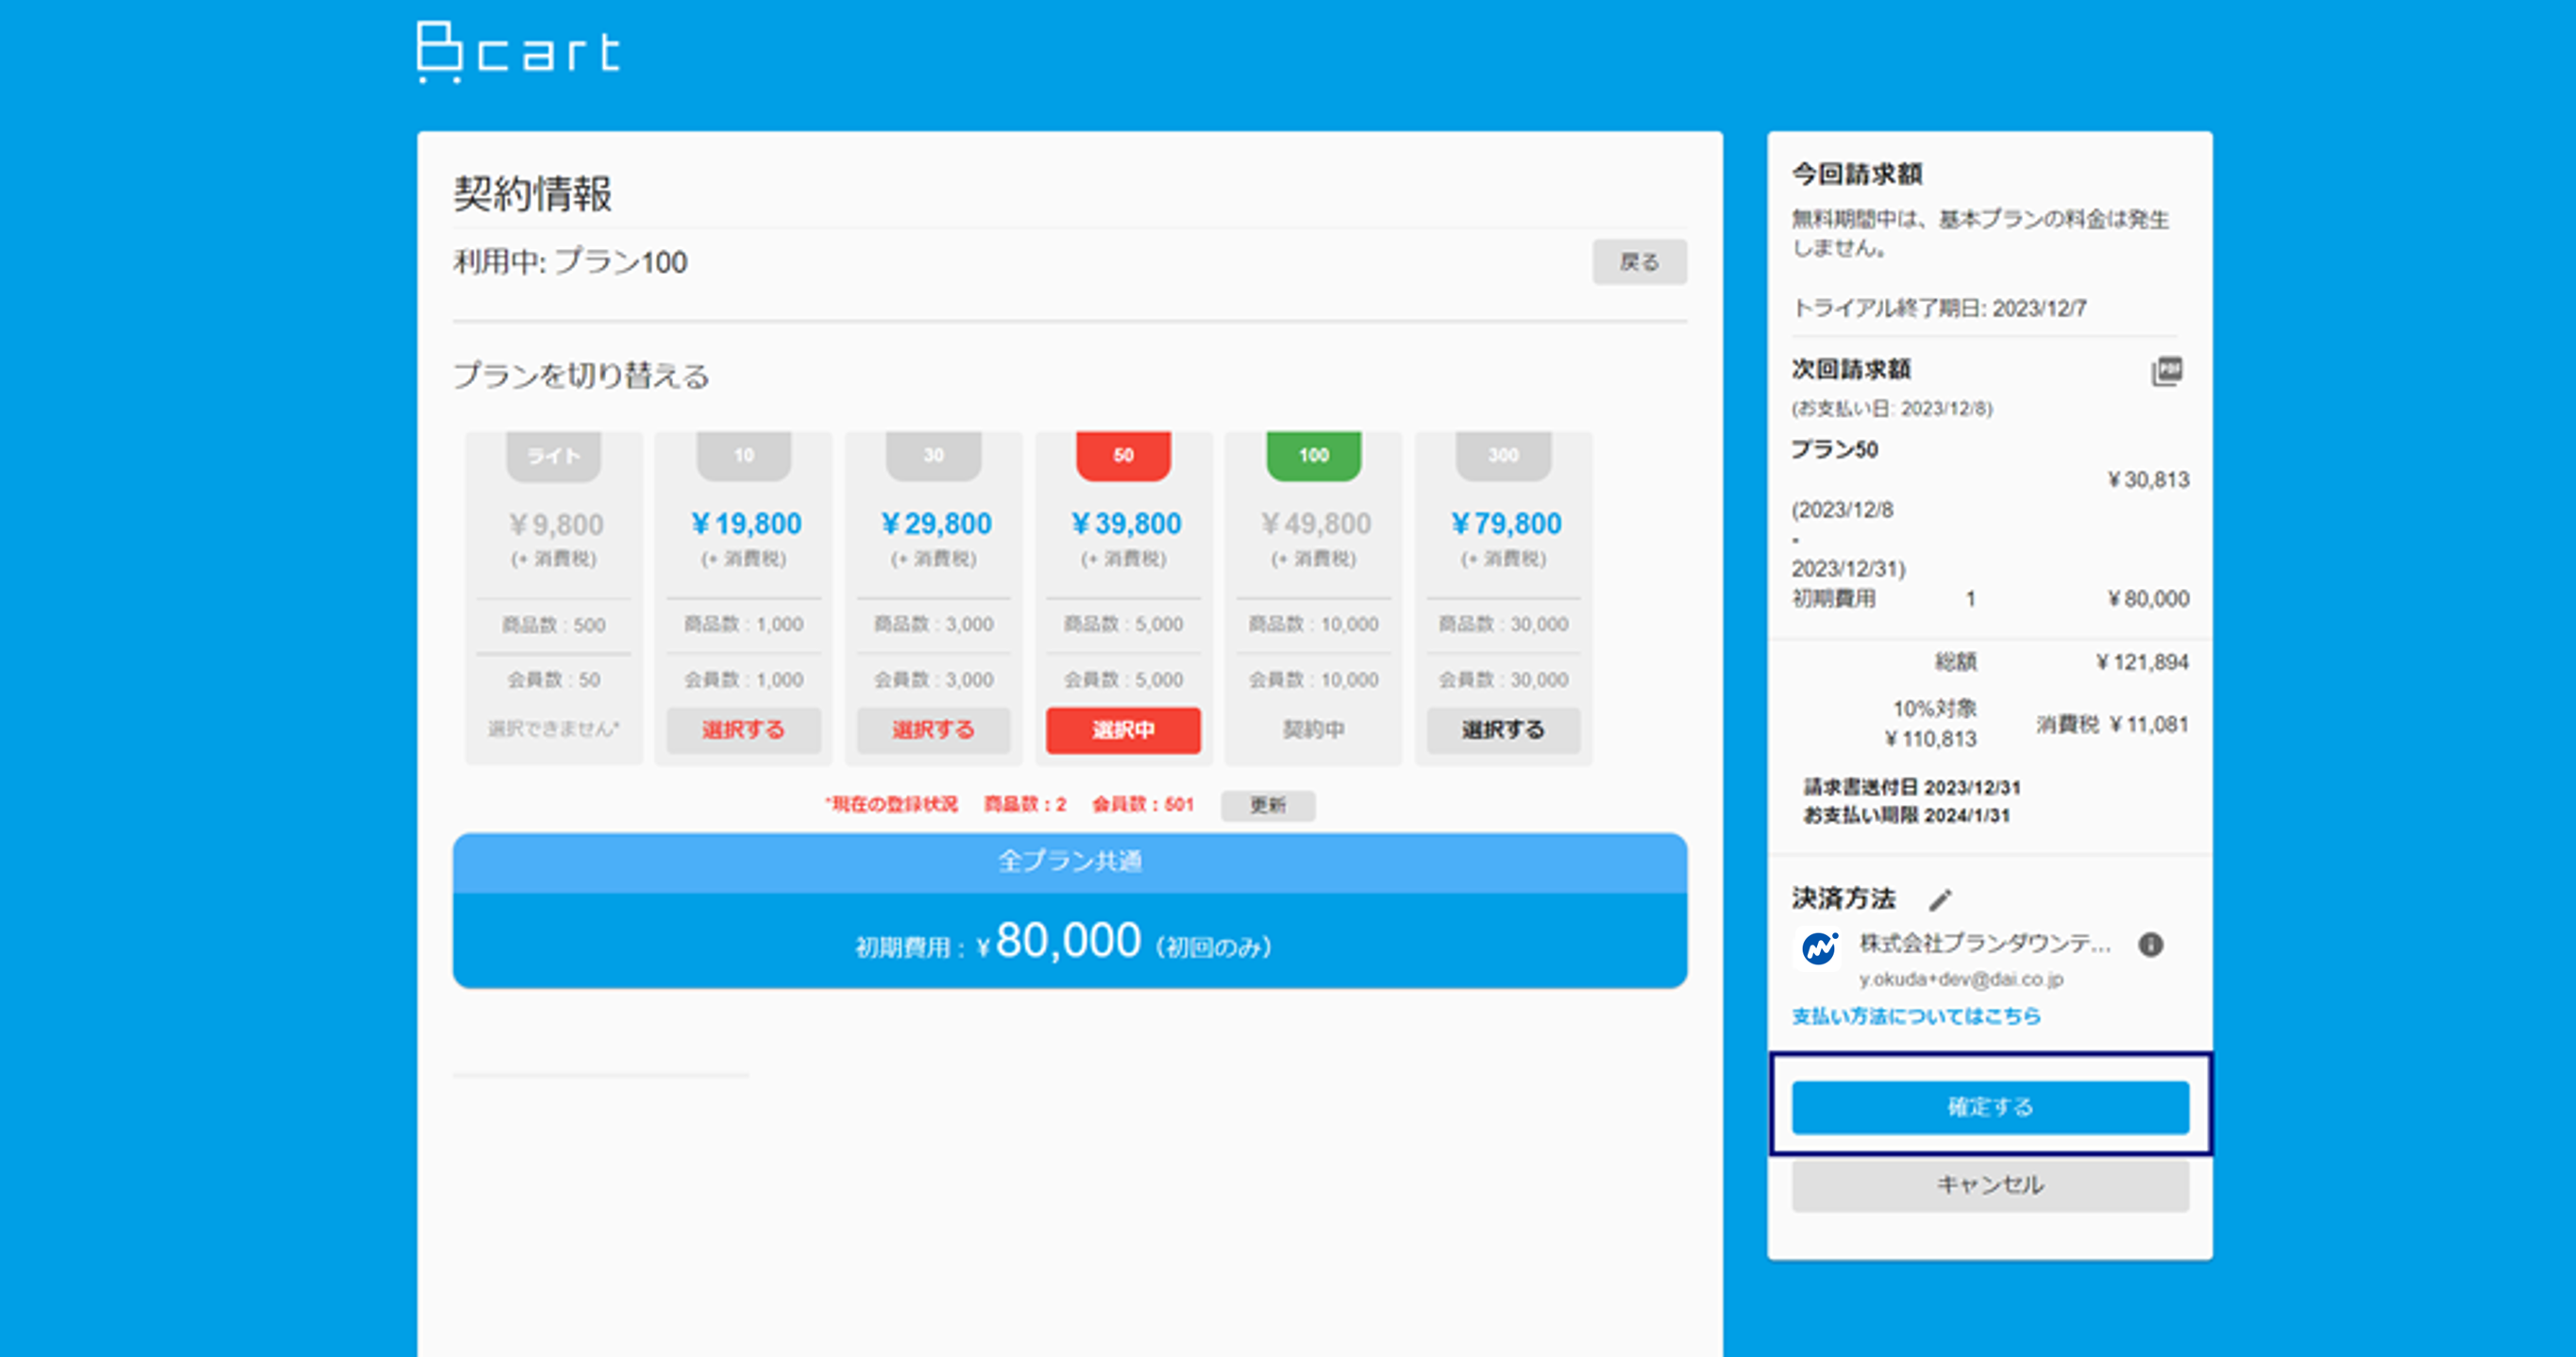2576x1357 pixels.
Task: Click the 契約情報 heading
Action: pyautogui.click(x=533, y=194)
